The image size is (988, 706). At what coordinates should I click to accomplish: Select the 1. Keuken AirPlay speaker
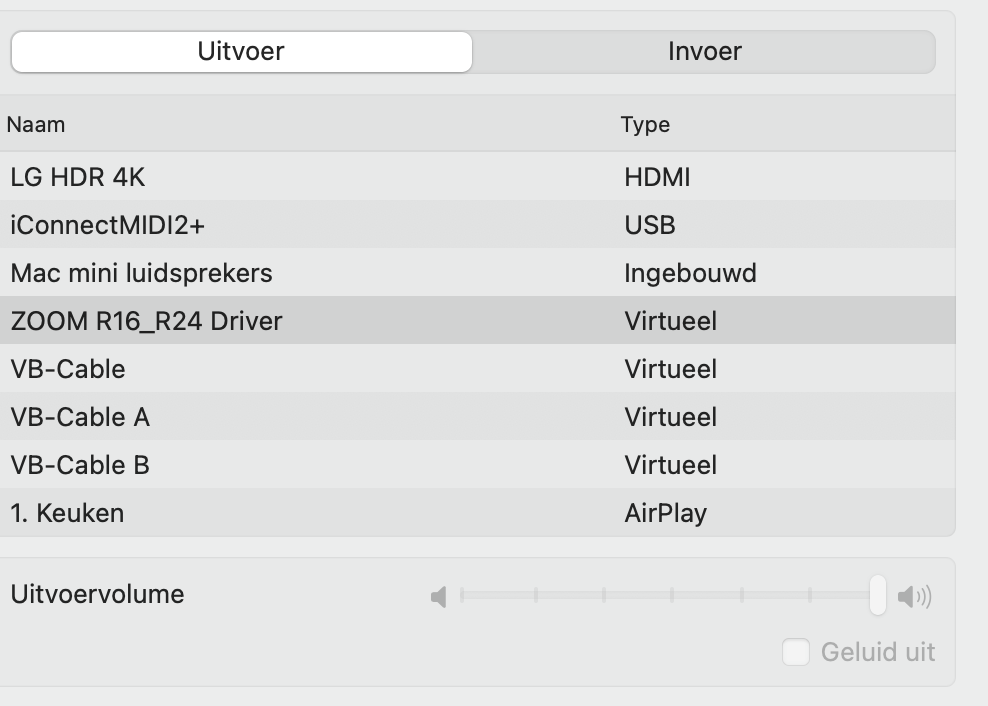67,513
